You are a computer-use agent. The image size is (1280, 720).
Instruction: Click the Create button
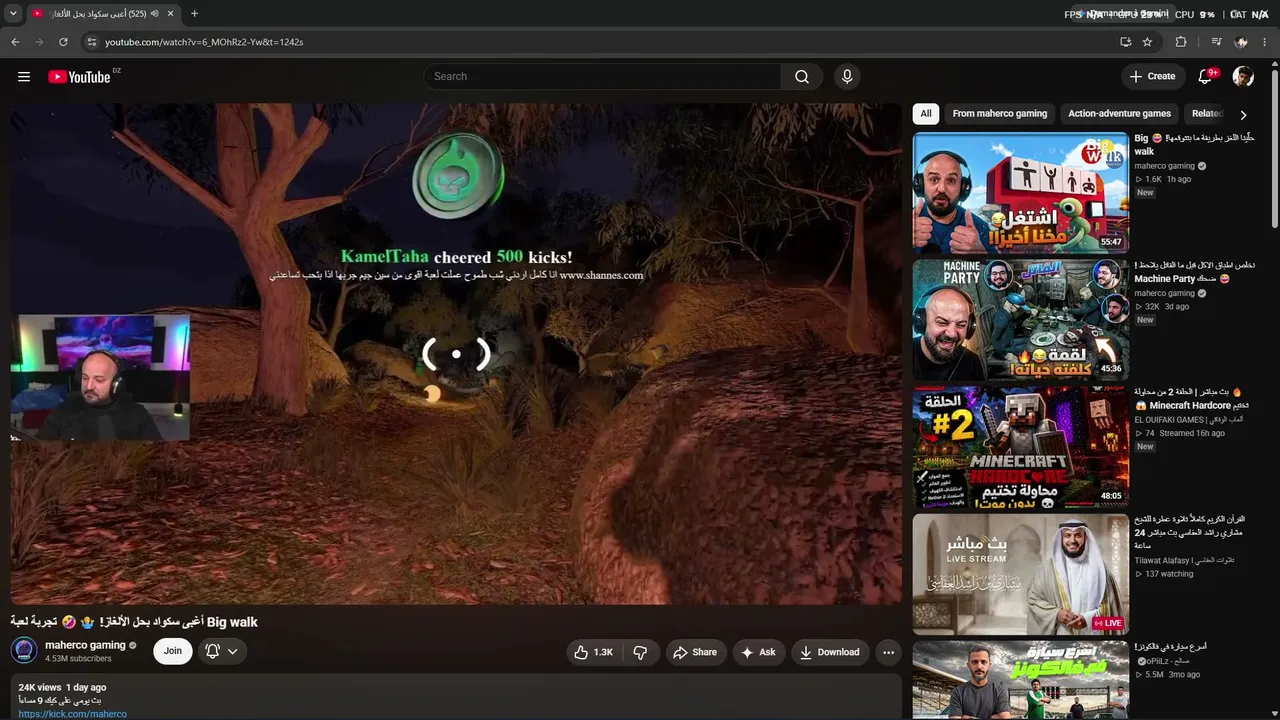[1152, 77]
